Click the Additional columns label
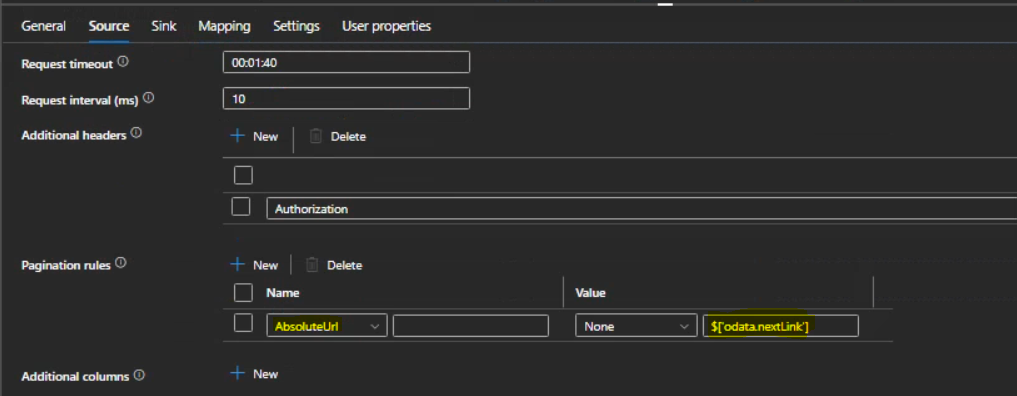The height and width of the screenshot is (396, 1017). (x=76, y=377)
